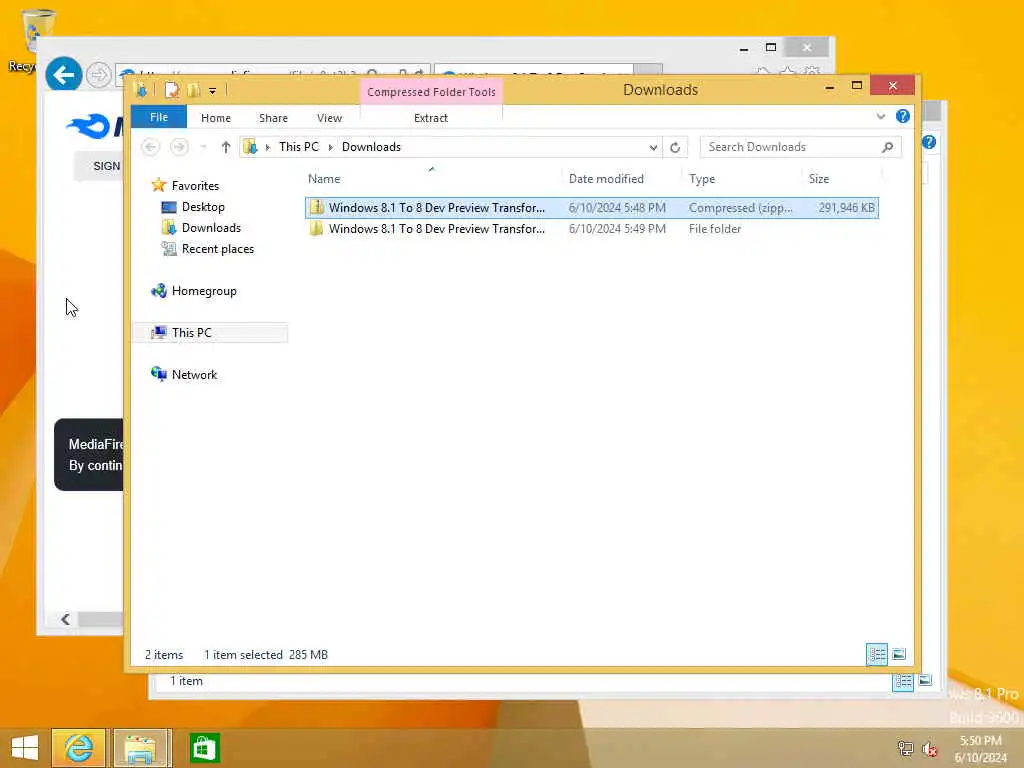Maximize the Downloads window
The image size is (1024, 768).
coord(857,86)
